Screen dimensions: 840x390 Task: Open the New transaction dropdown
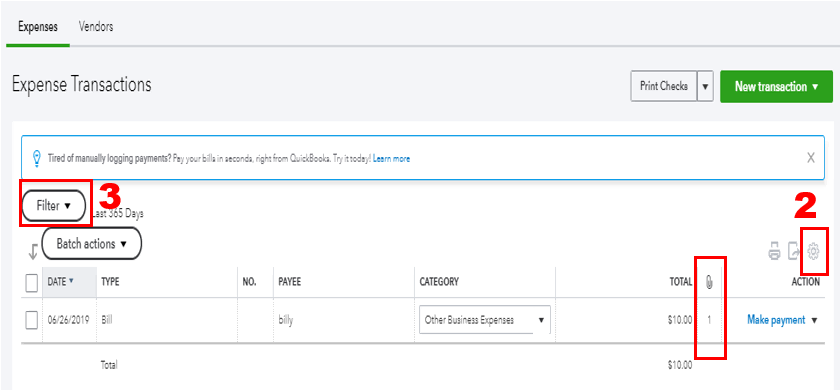pyautogui.click(x=776, y=86)
